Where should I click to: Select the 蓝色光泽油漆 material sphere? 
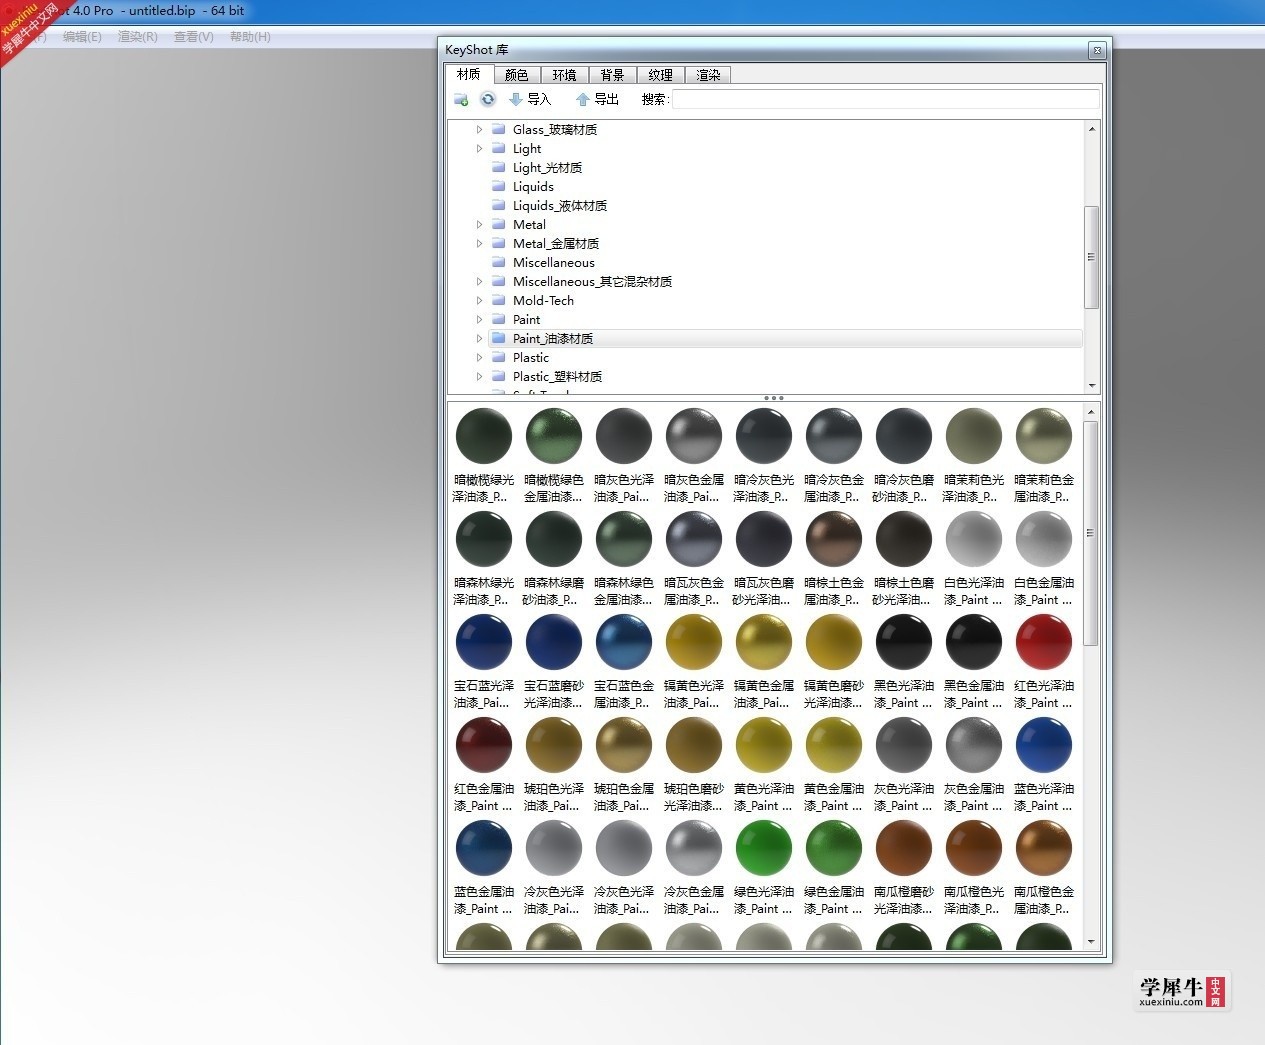tap(1044, 745)
